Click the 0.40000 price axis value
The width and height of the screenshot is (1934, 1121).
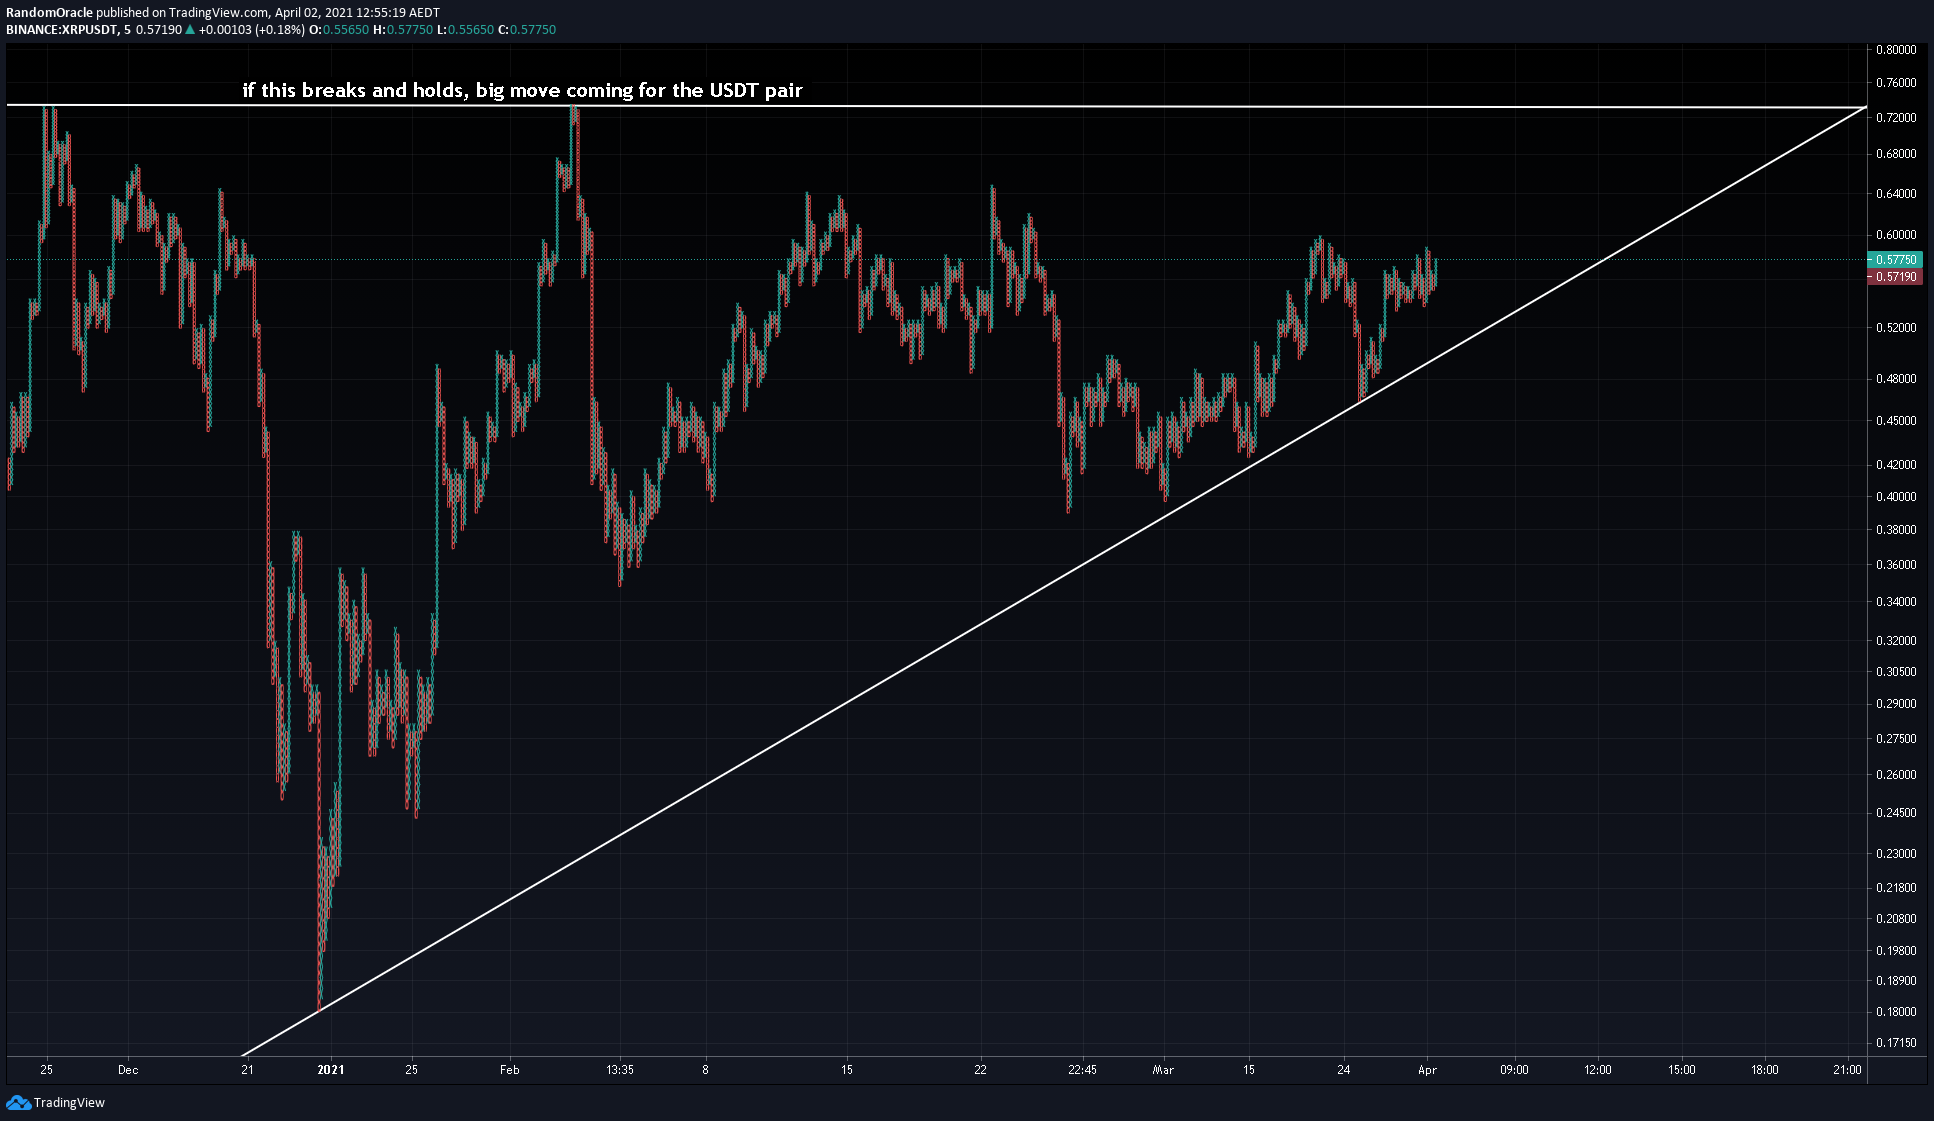pos(1896,496)
